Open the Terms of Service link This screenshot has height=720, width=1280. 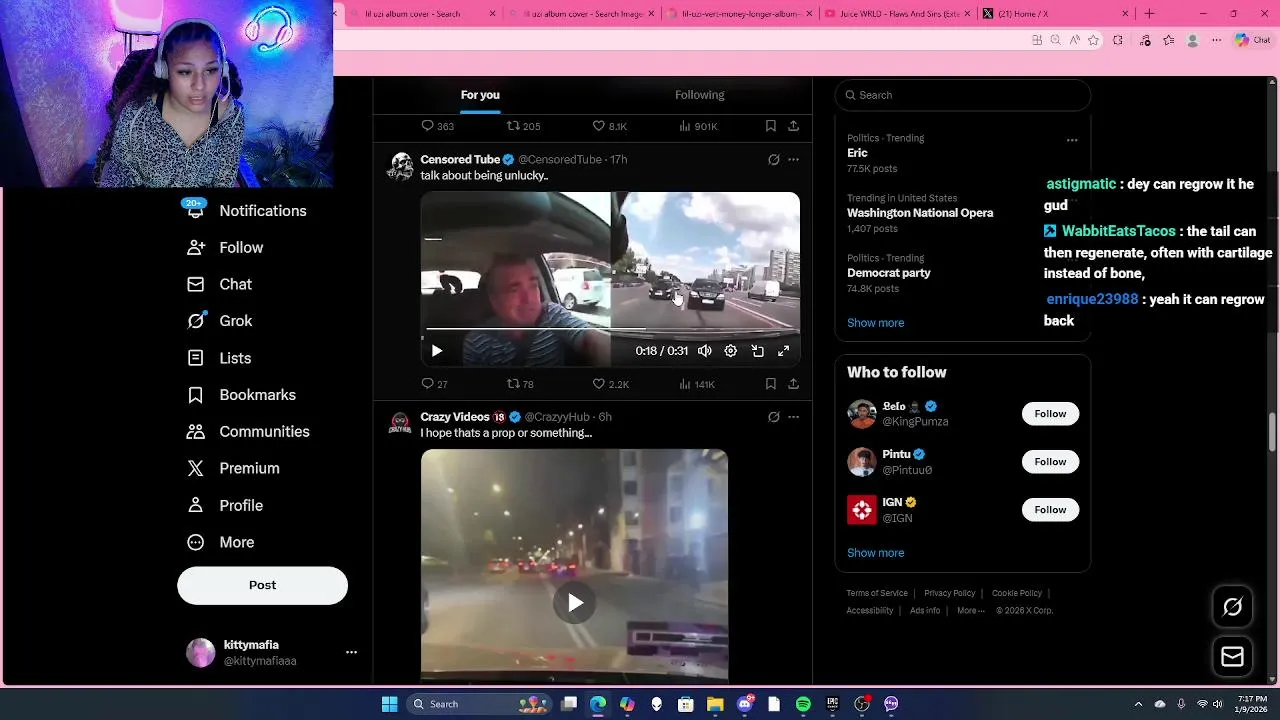[x=877, y=593]
